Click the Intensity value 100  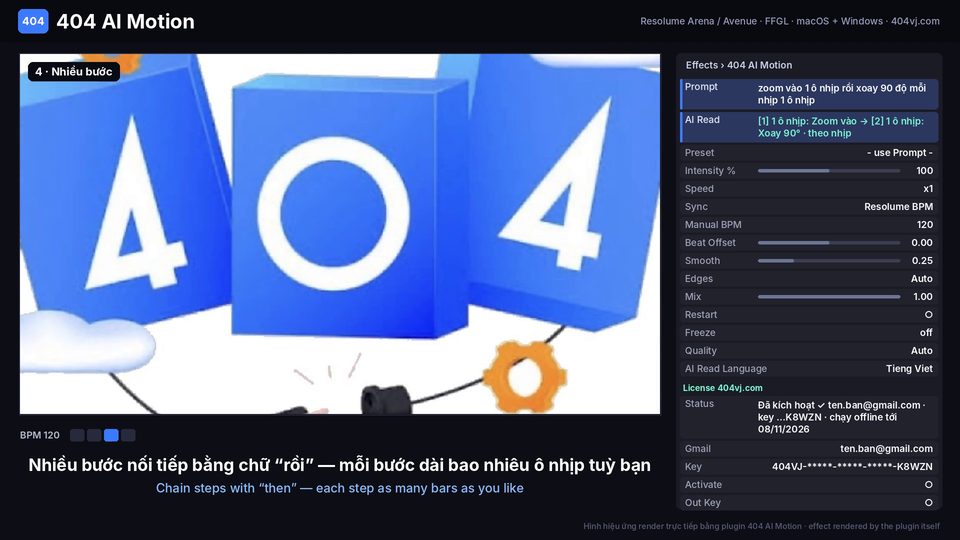pos(924,171)
